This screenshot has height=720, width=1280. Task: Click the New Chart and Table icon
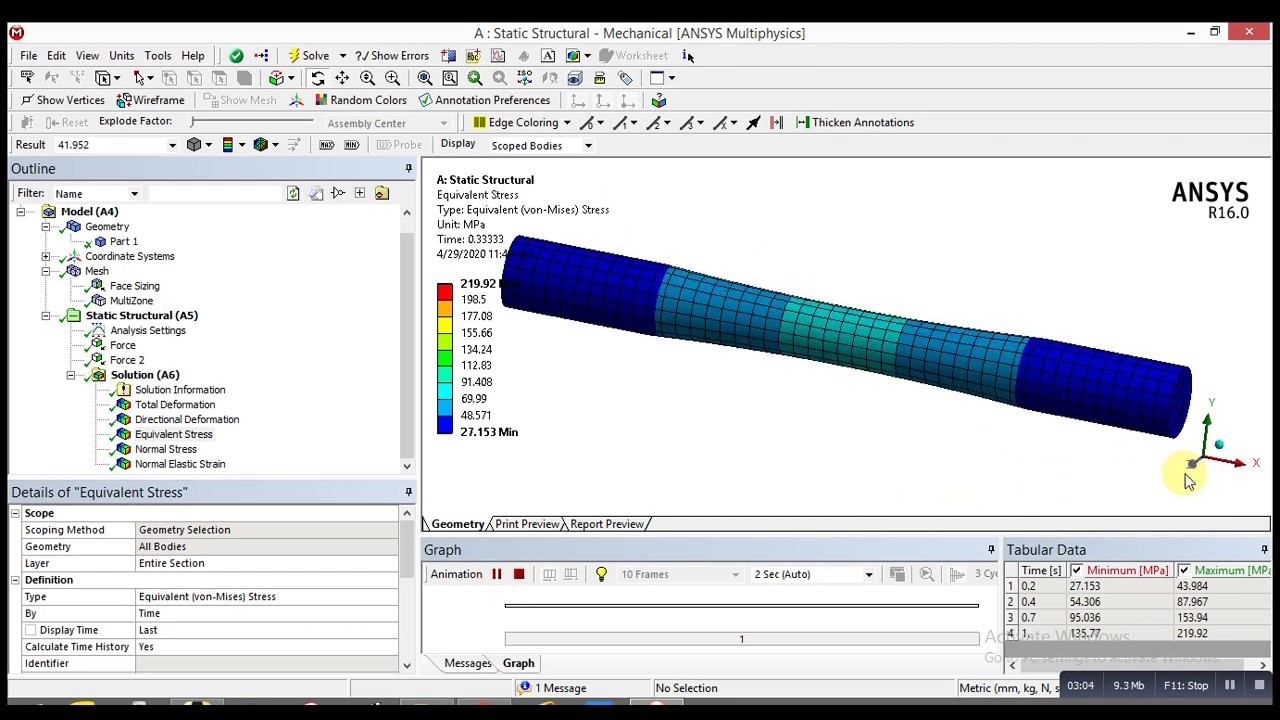click(x=498, y=56)
